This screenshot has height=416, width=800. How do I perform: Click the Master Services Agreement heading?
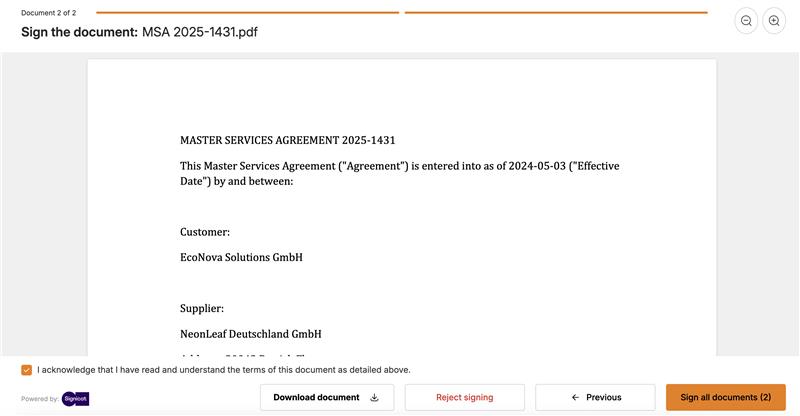click(294, 140)
